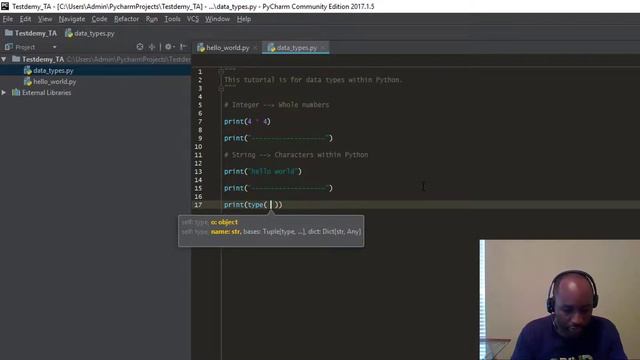
Task: Click docstring text on line 2
Action: click(313, 80)
